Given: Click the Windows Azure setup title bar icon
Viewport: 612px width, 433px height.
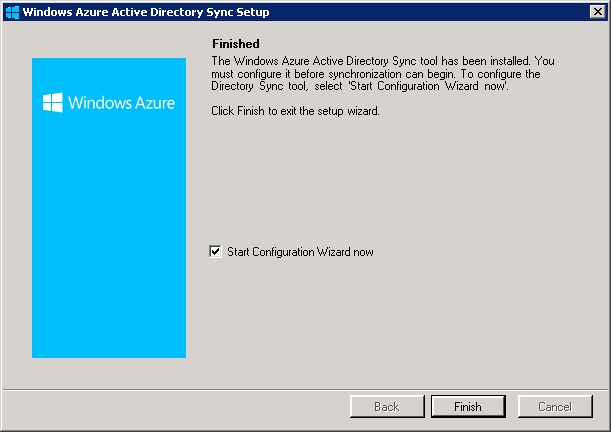Looking at the screenshot, I should pos(12,12).
